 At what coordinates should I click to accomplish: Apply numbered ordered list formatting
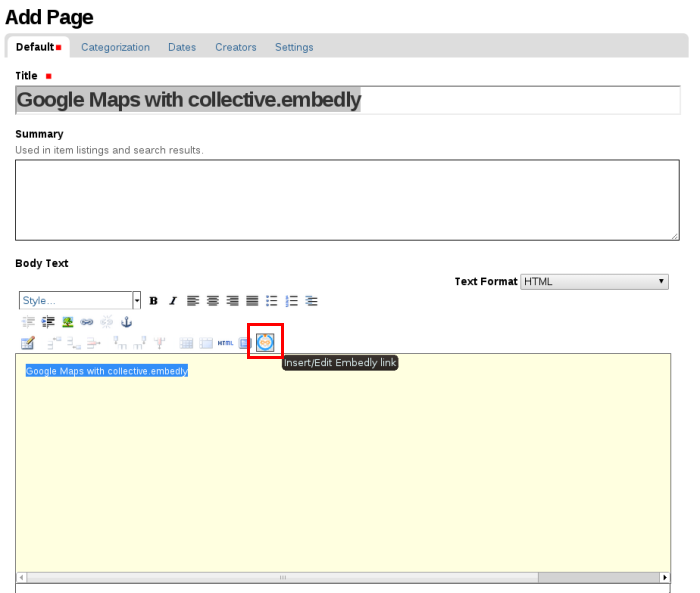pos(291,301)
